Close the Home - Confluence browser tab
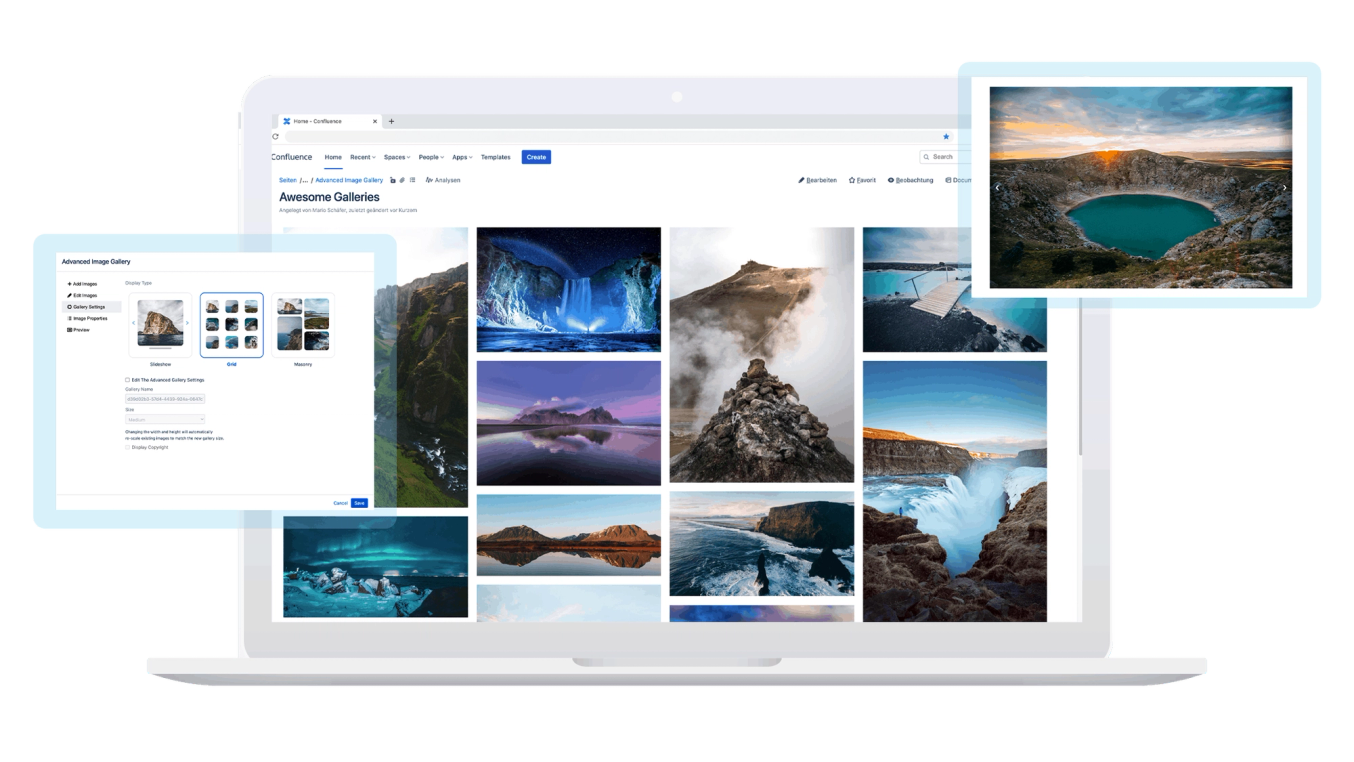Screen dimensions: 1354x762 tap(375, 121)
